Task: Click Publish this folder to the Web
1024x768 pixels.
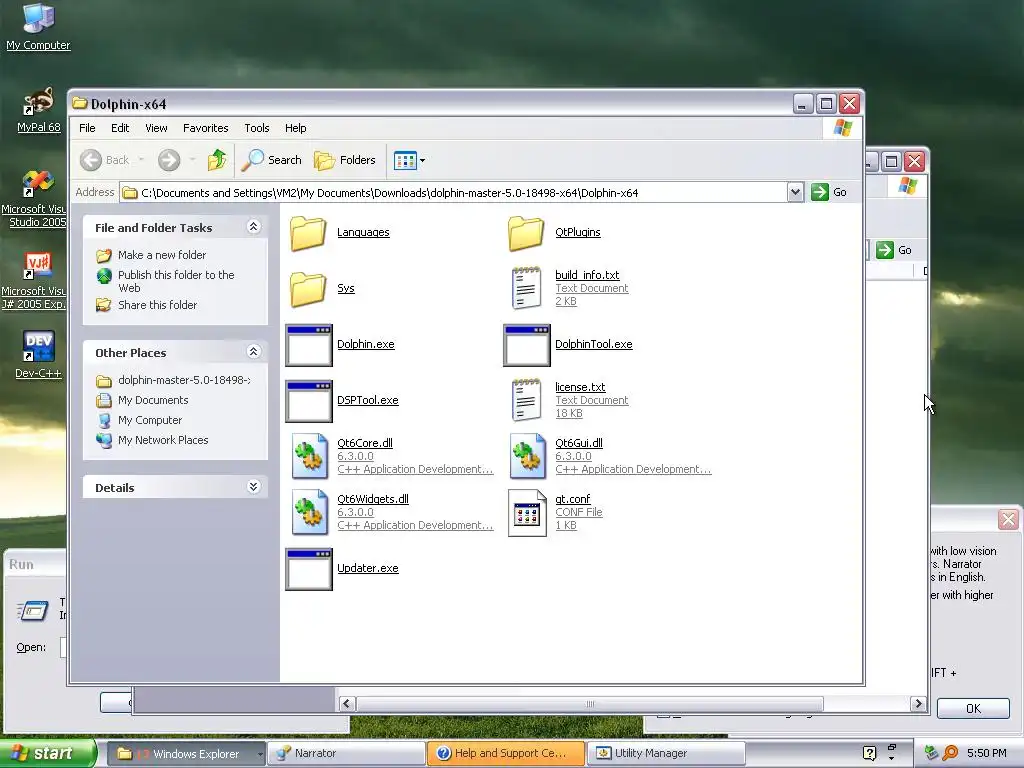Action: pos(176,281)
